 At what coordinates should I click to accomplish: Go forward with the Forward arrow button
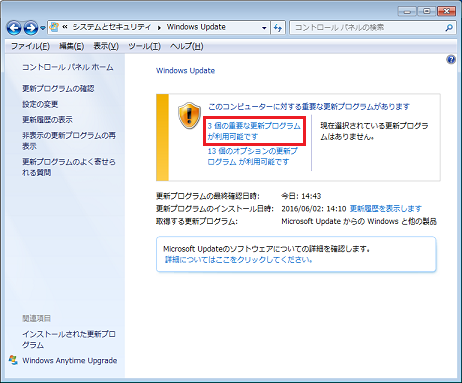pyautogui.click(x=31, y=28)
